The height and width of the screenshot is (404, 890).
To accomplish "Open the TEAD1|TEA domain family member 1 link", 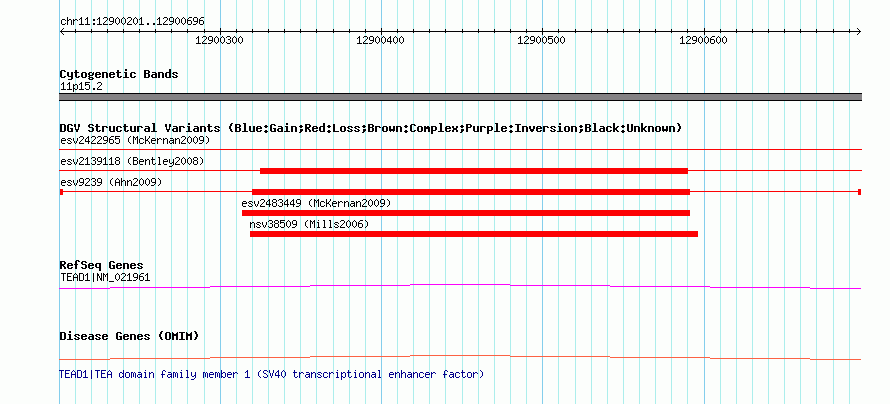I will (x=272, y=374).
